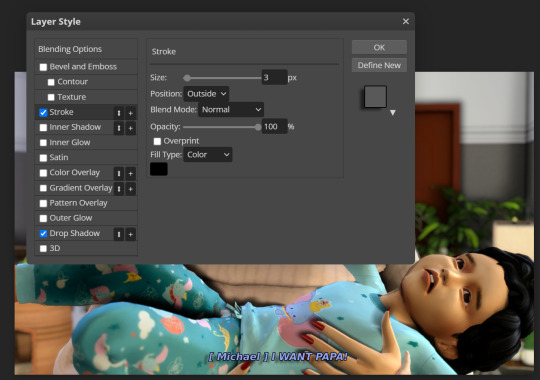
Task: Click the Color Overlay reorder arrows icon
Action: (x=119, y=173)
